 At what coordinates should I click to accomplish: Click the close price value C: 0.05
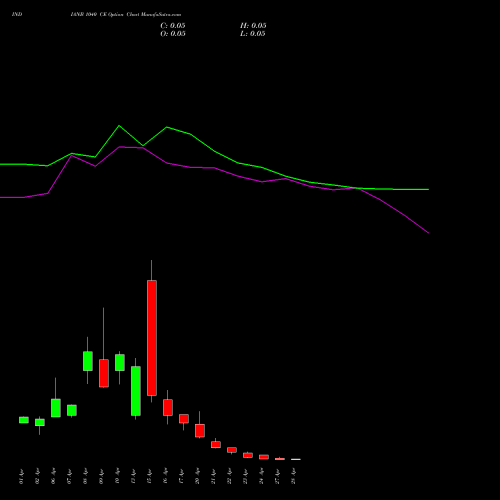[x=173, y=26]
